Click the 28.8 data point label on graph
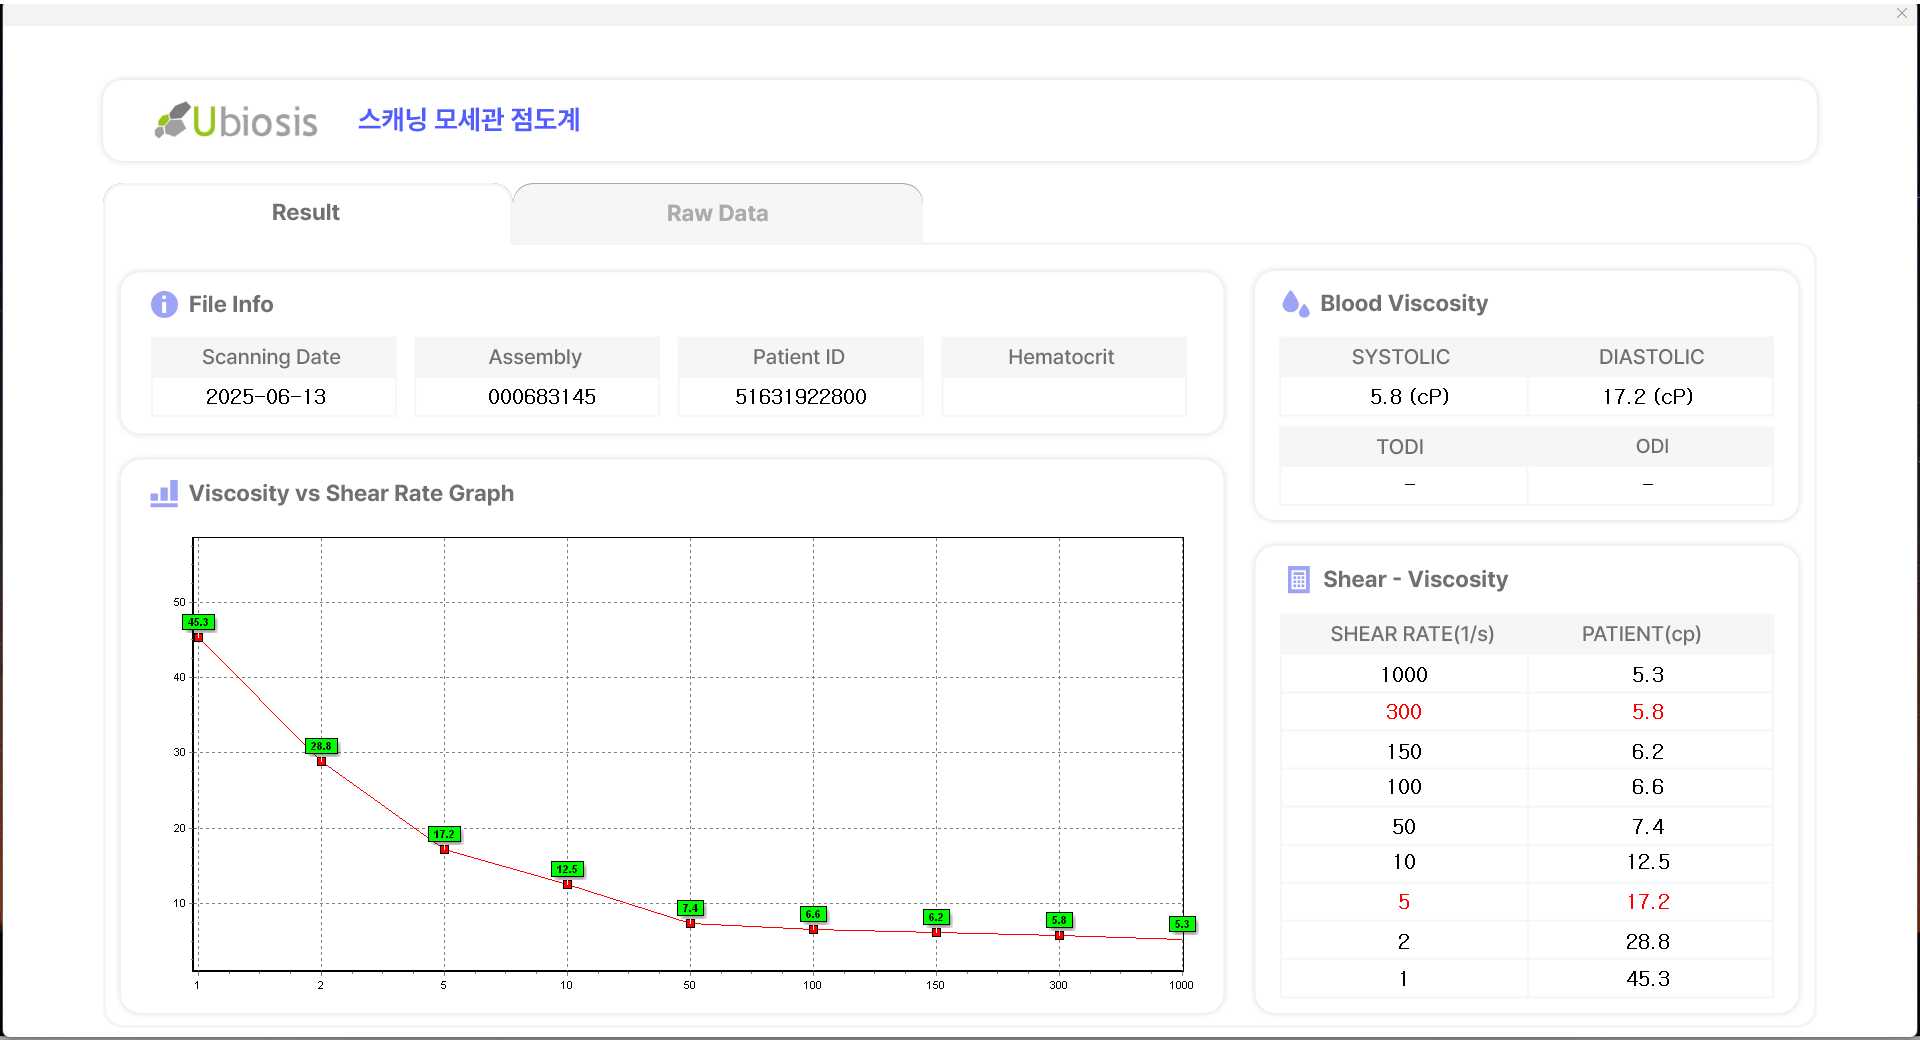 pos(321,746)
